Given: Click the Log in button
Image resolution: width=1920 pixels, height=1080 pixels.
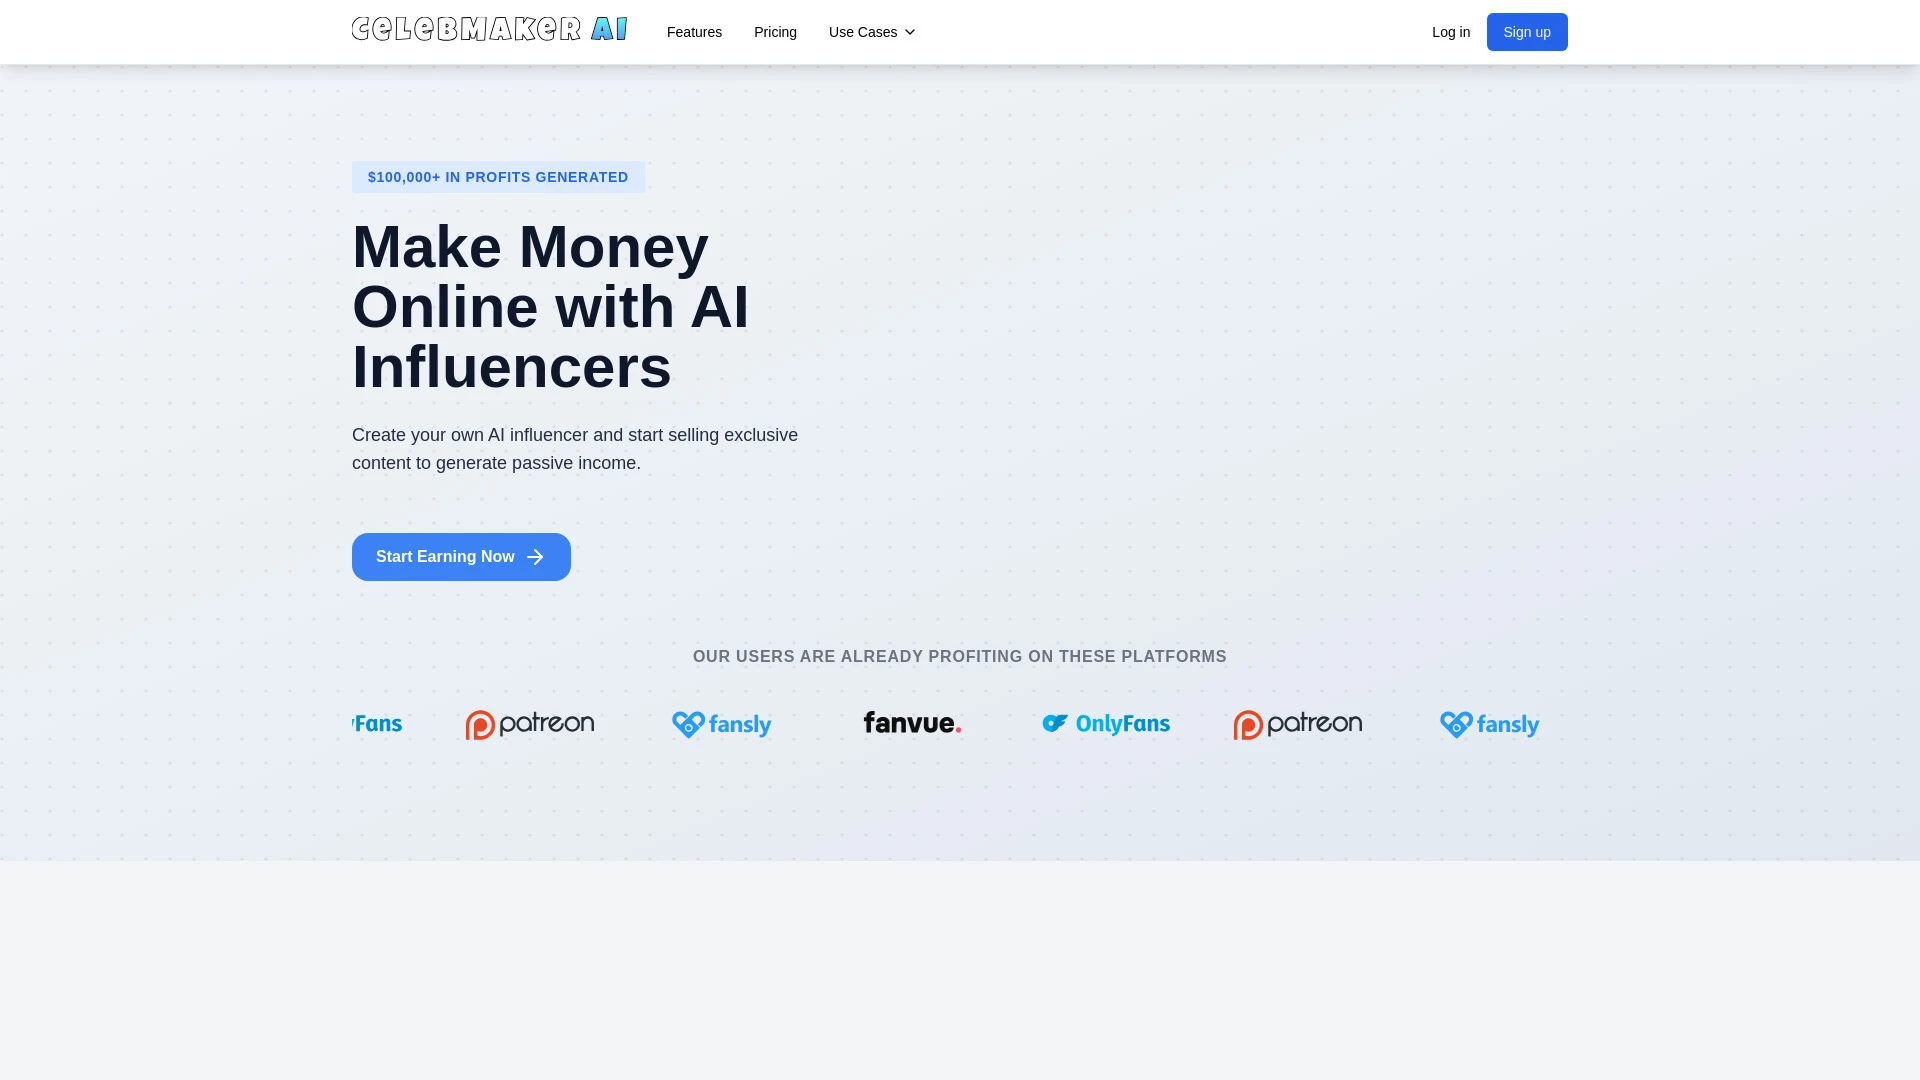Looking at the screenshot, I should pyautogui.click(x=1451, y=32).
